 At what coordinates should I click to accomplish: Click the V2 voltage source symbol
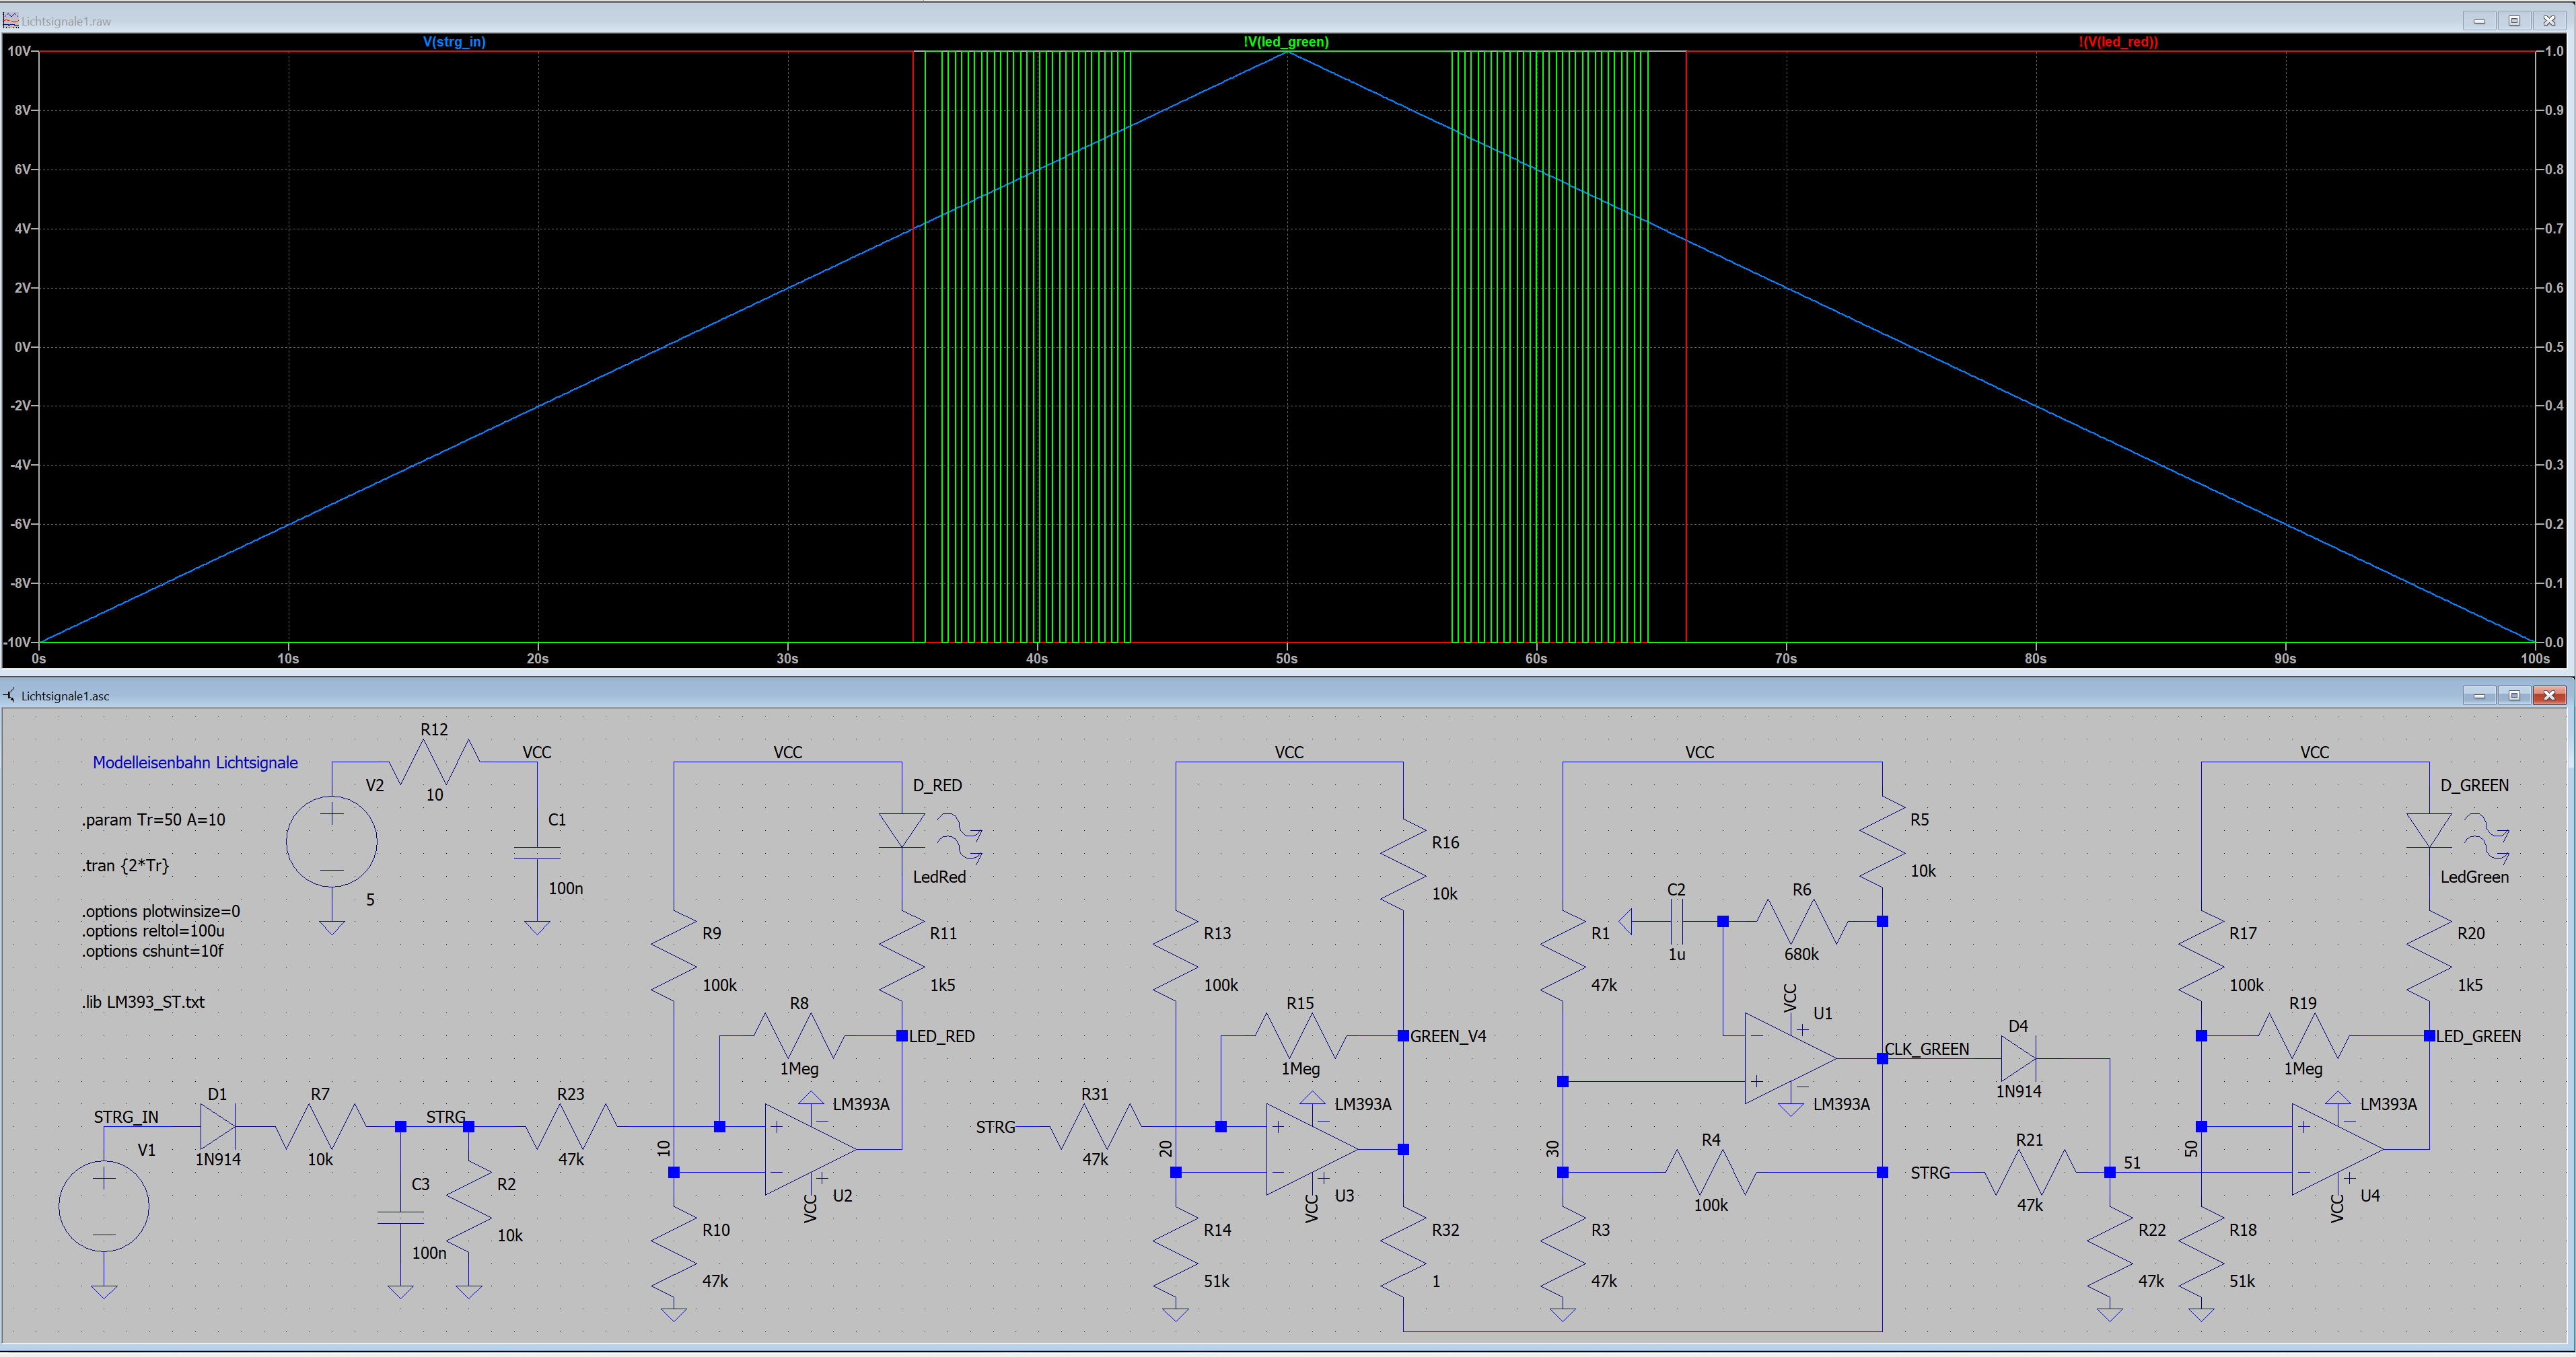coord(332,841)
